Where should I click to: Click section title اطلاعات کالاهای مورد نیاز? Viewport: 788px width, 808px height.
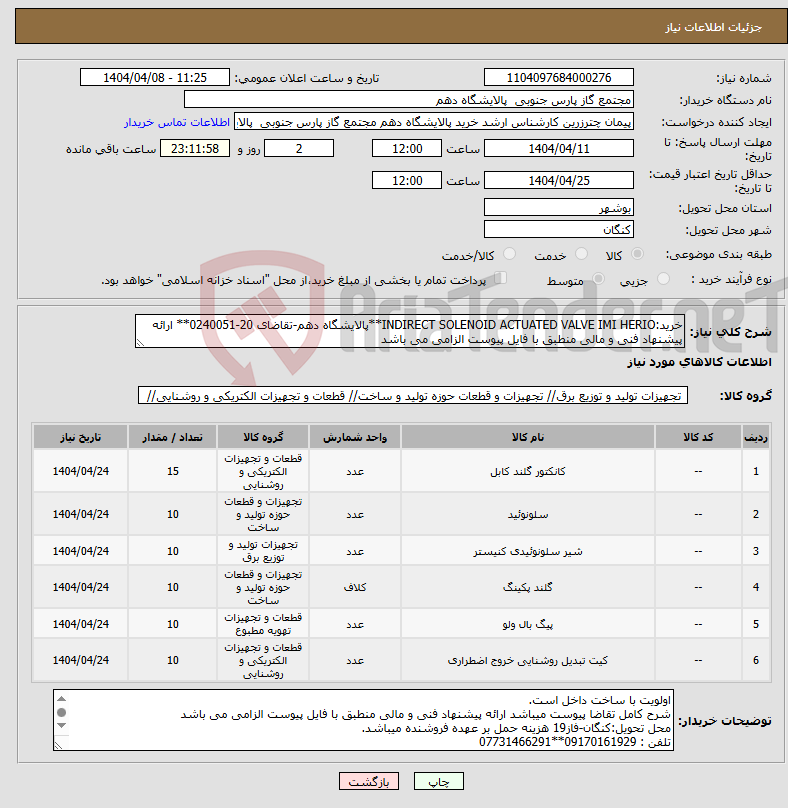[699, 362]
